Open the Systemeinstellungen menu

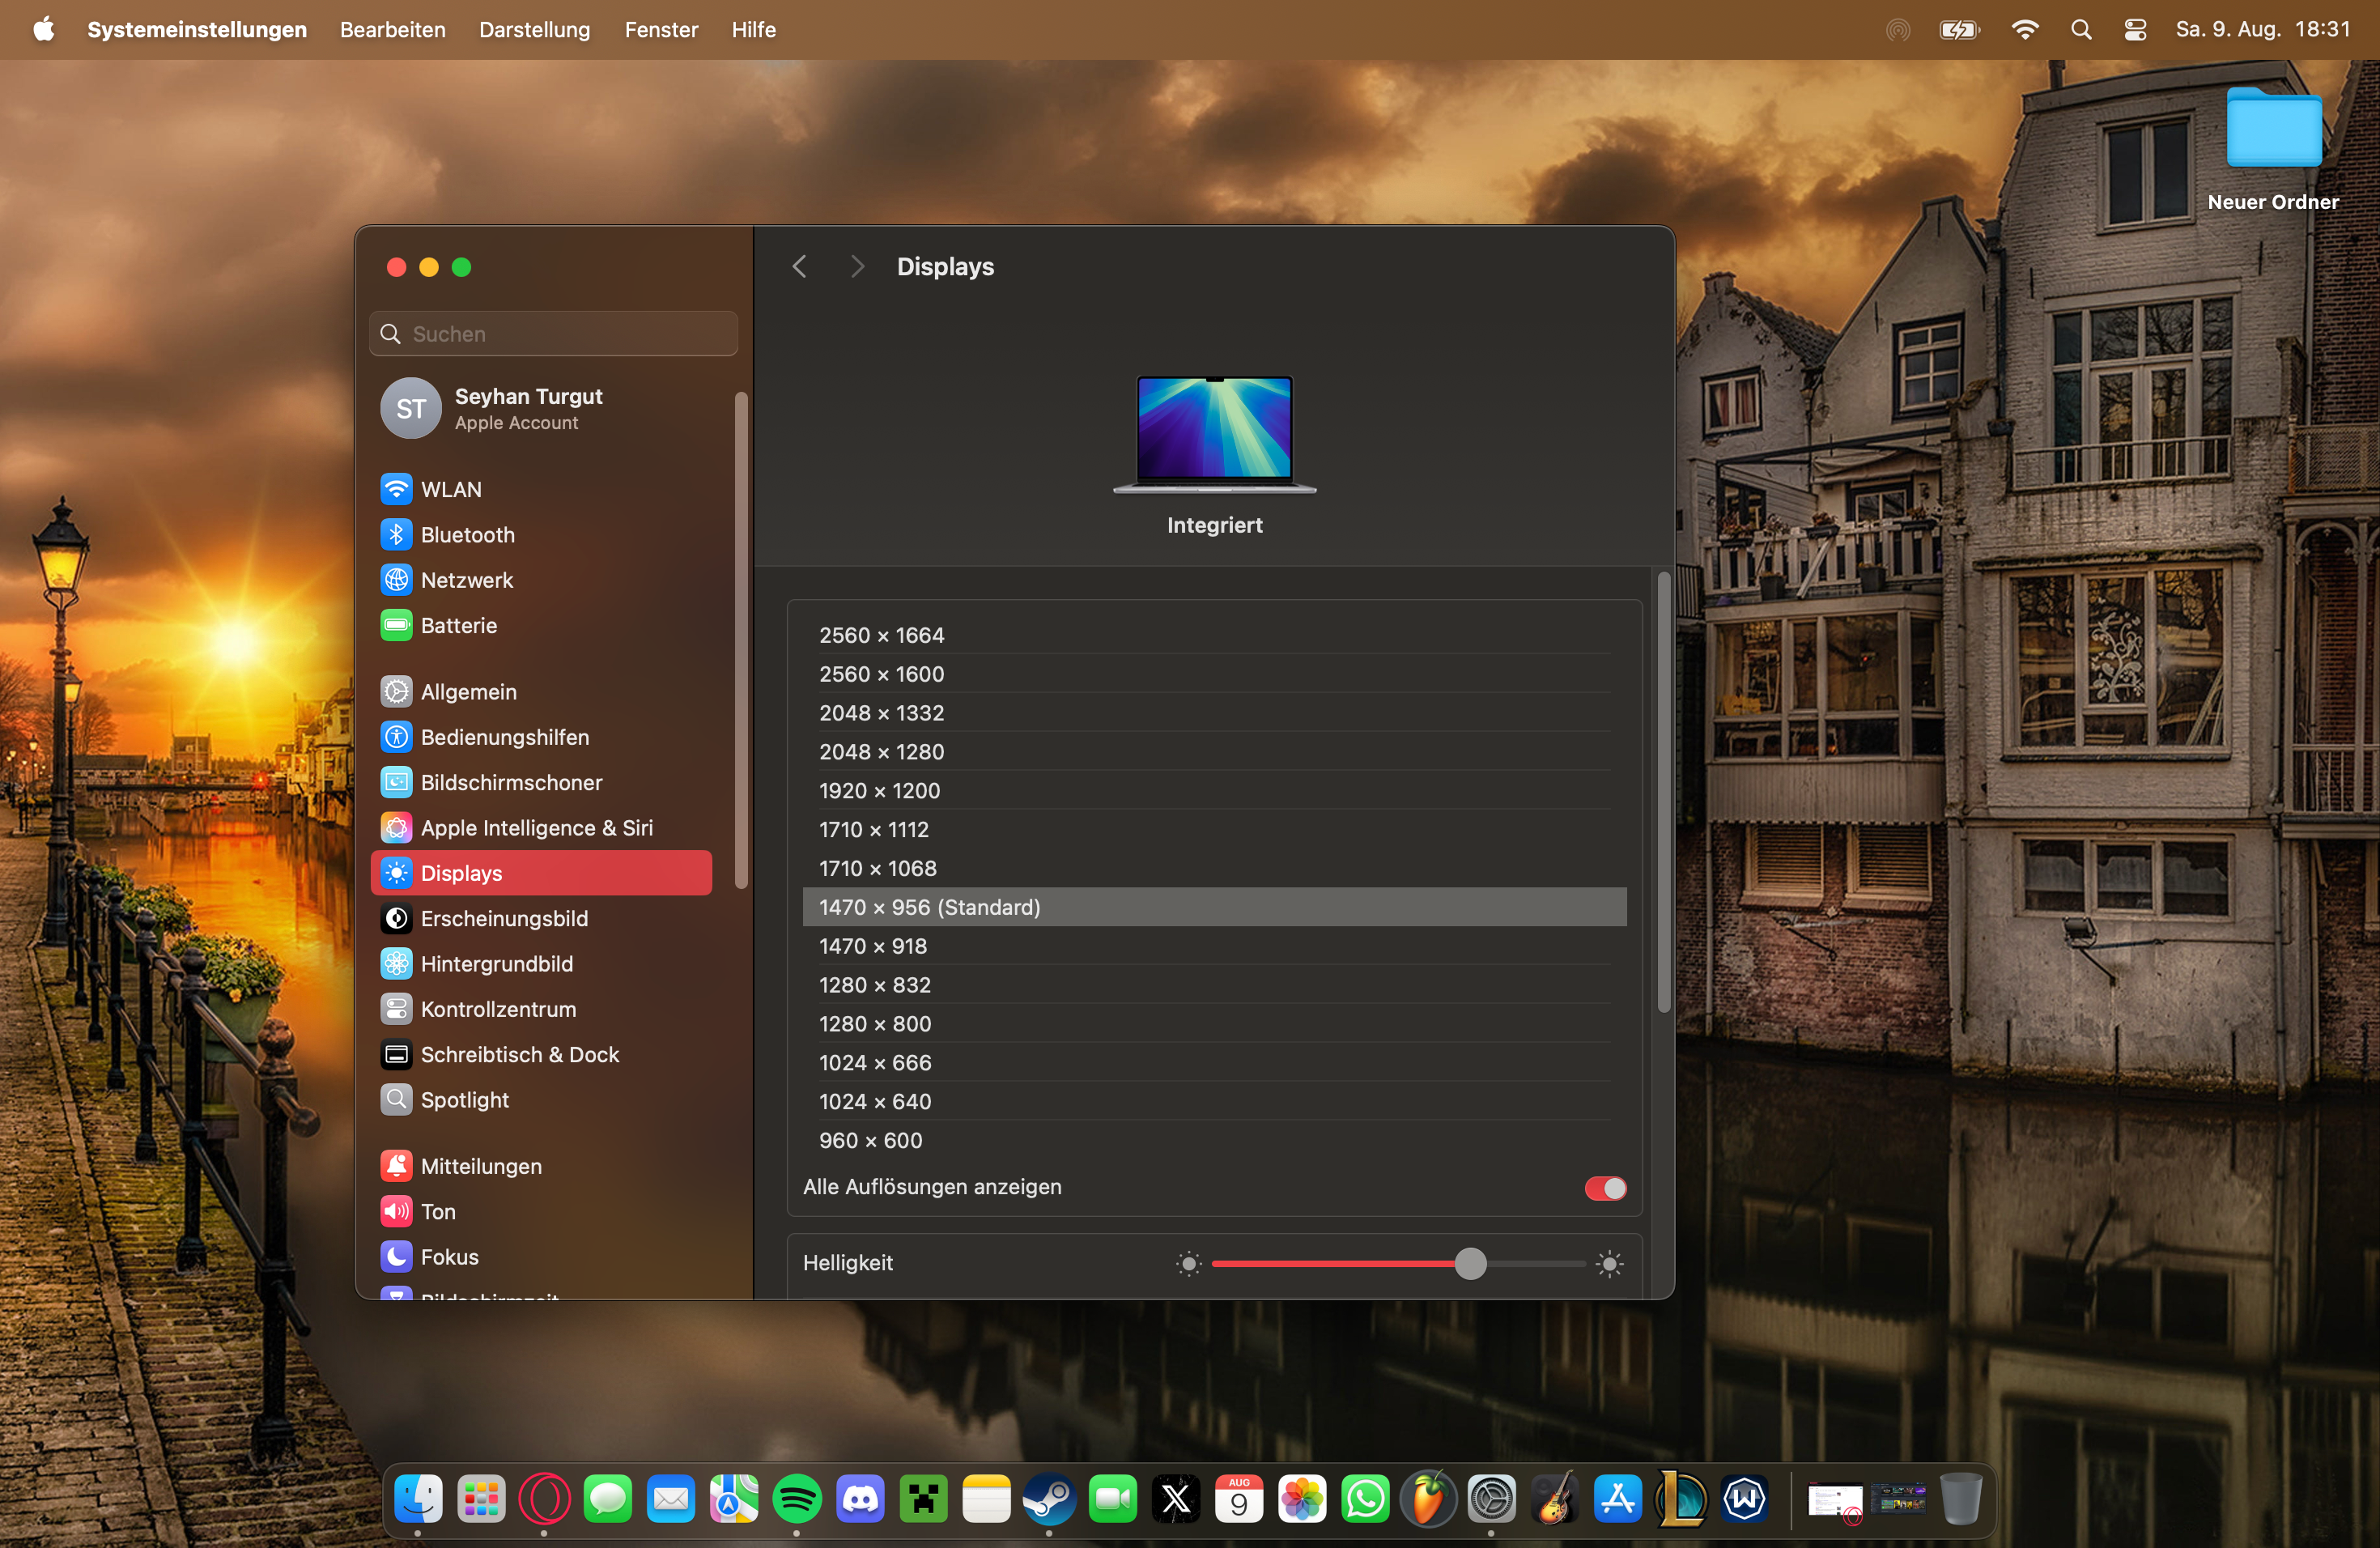click(197, 30)
